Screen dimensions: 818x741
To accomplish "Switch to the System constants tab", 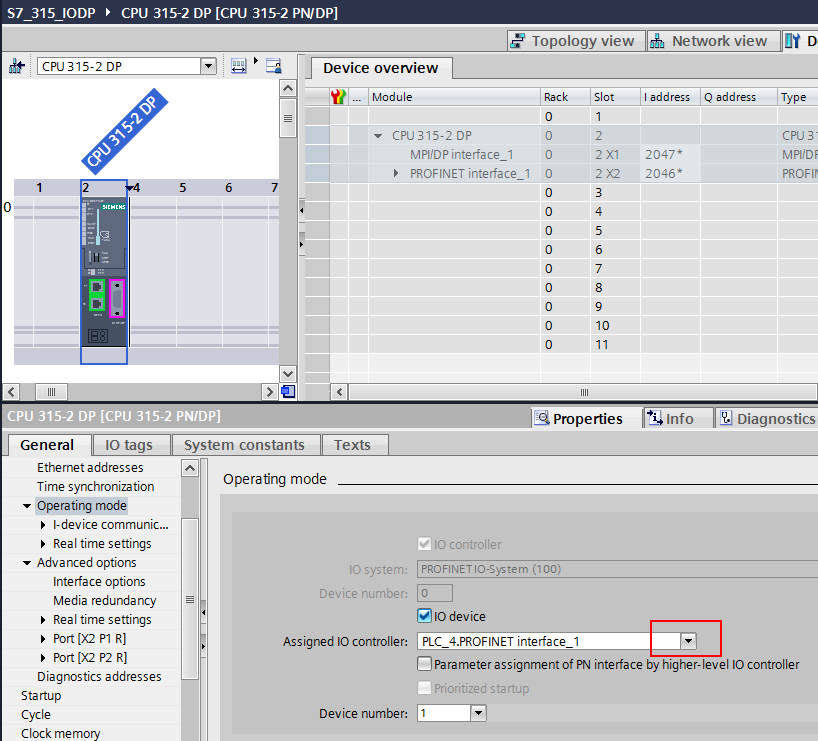I will (244, 445).
